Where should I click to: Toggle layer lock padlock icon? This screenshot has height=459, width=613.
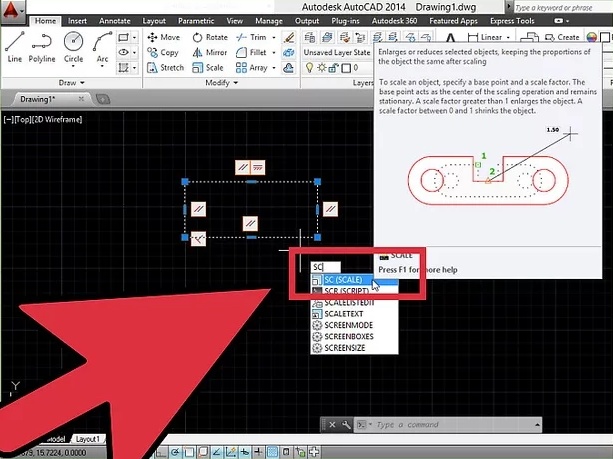pos(333,68)
